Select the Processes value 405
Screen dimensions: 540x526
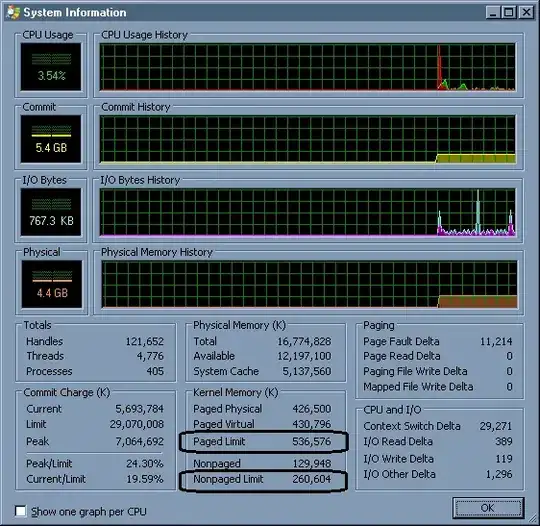[x=155, y=371]
